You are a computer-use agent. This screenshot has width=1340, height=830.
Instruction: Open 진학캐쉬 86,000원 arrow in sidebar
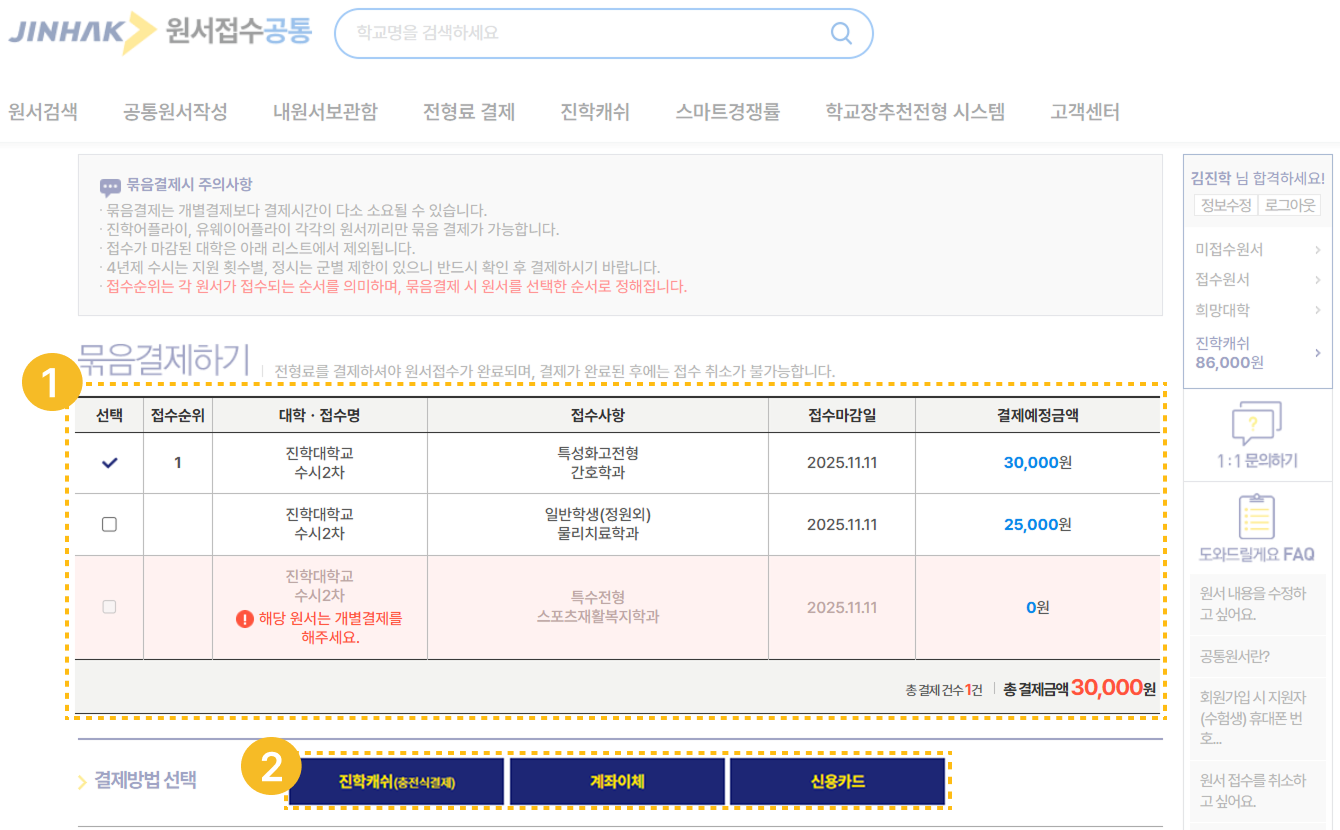(x=1318, y=352)
